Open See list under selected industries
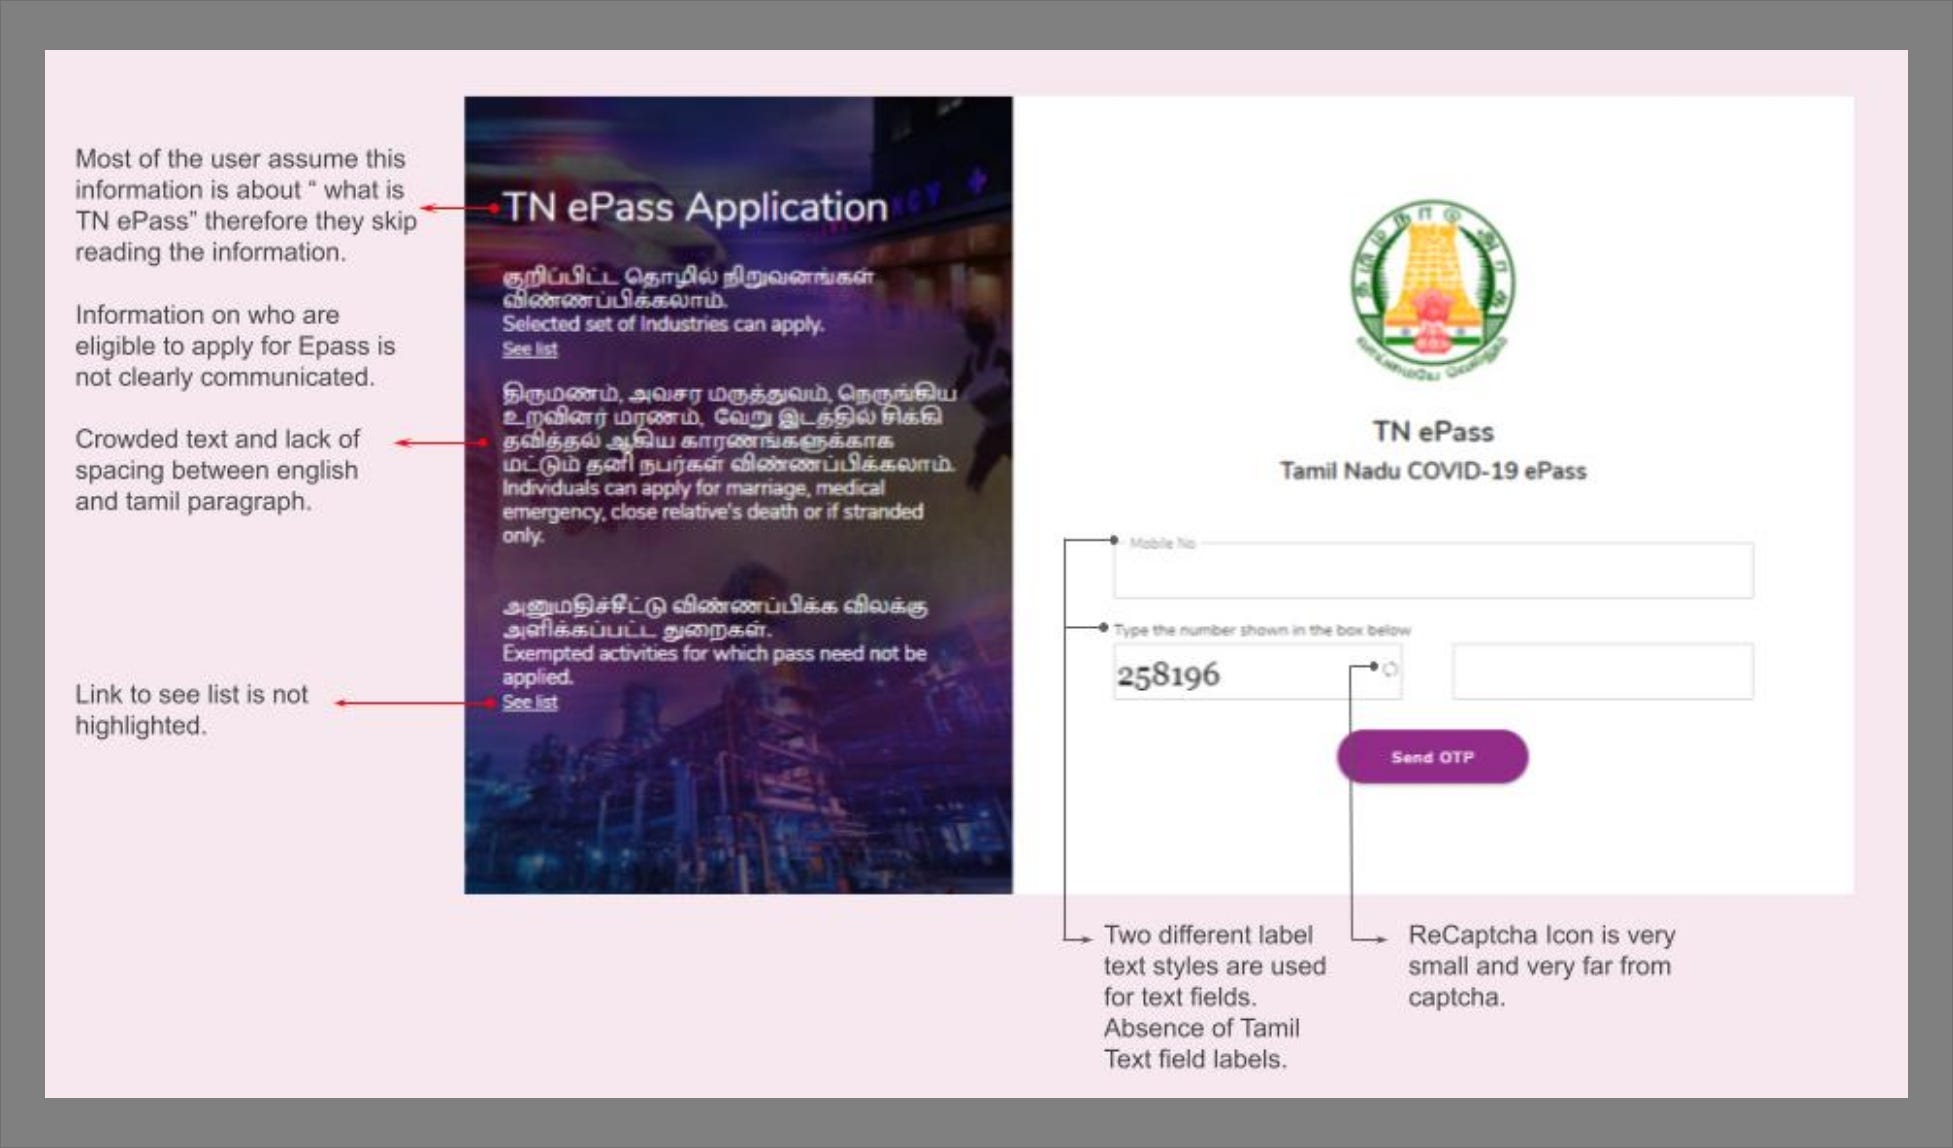 click(530, 349)
